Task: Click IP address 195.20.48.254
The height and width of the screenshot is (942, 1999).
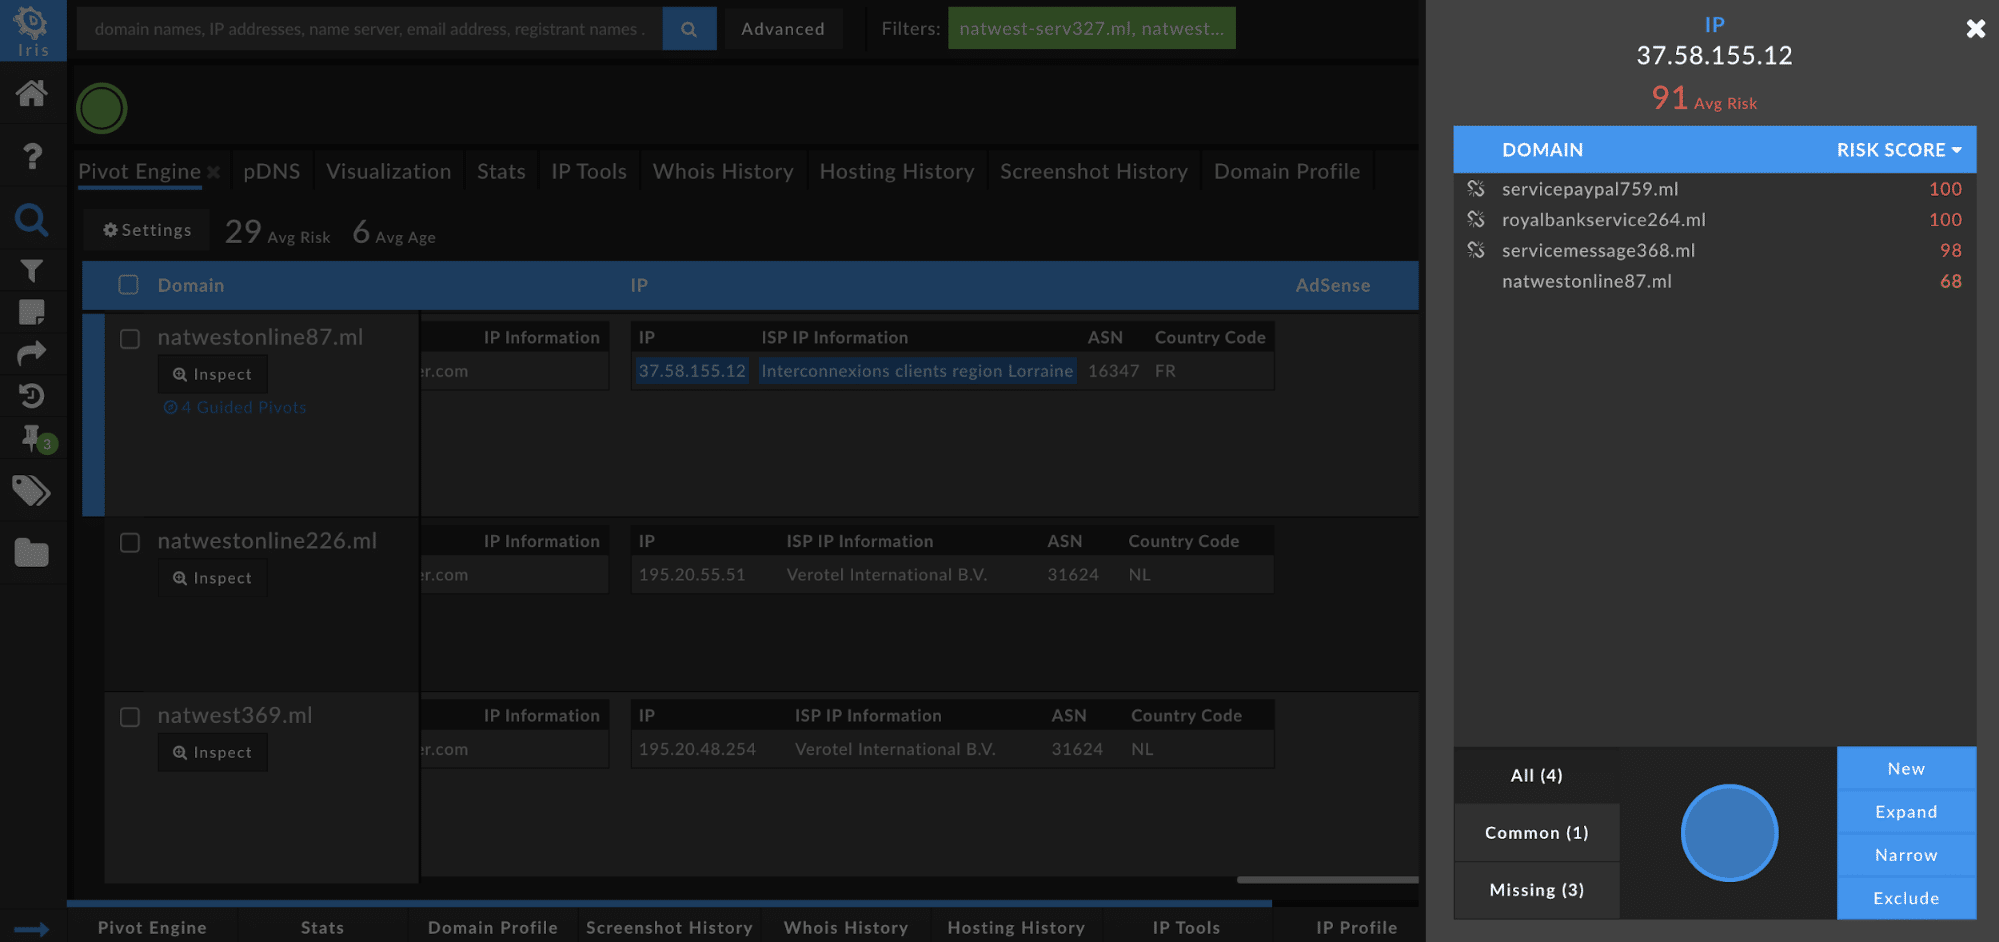Action: coord(697,749)
